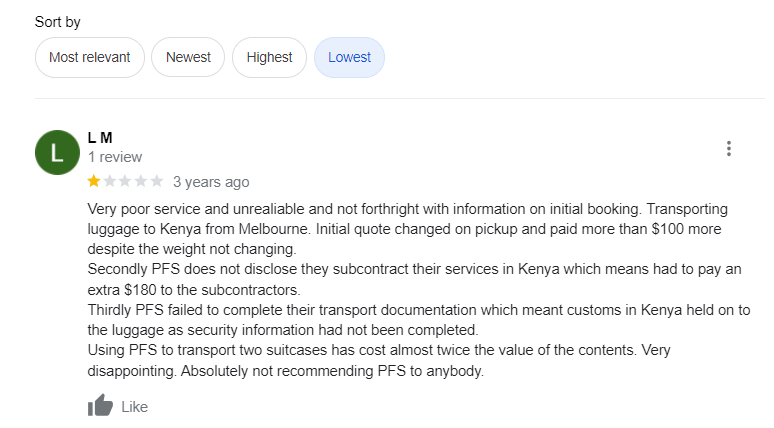Sort reviews by Newest
774x428 pixels.
tap(188, 57)
